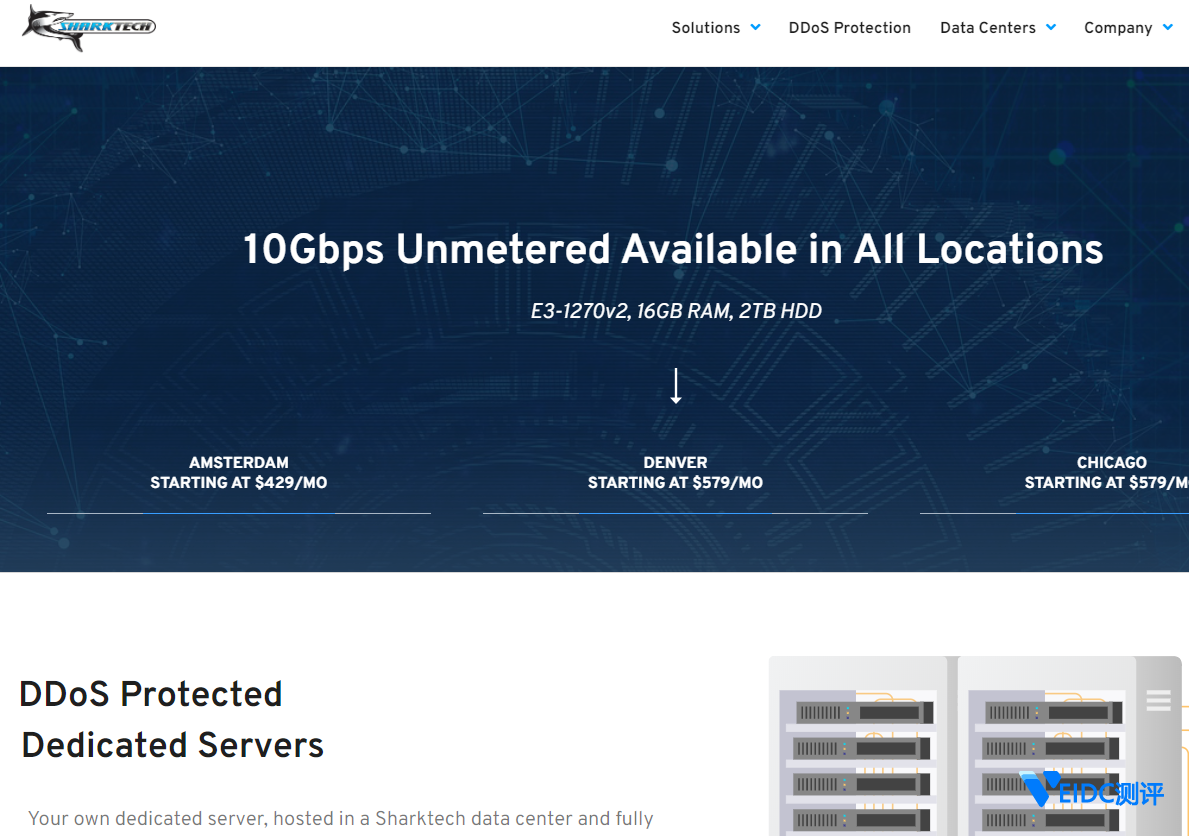Choose the Denver $579/mo offer

tap(675, 472)
